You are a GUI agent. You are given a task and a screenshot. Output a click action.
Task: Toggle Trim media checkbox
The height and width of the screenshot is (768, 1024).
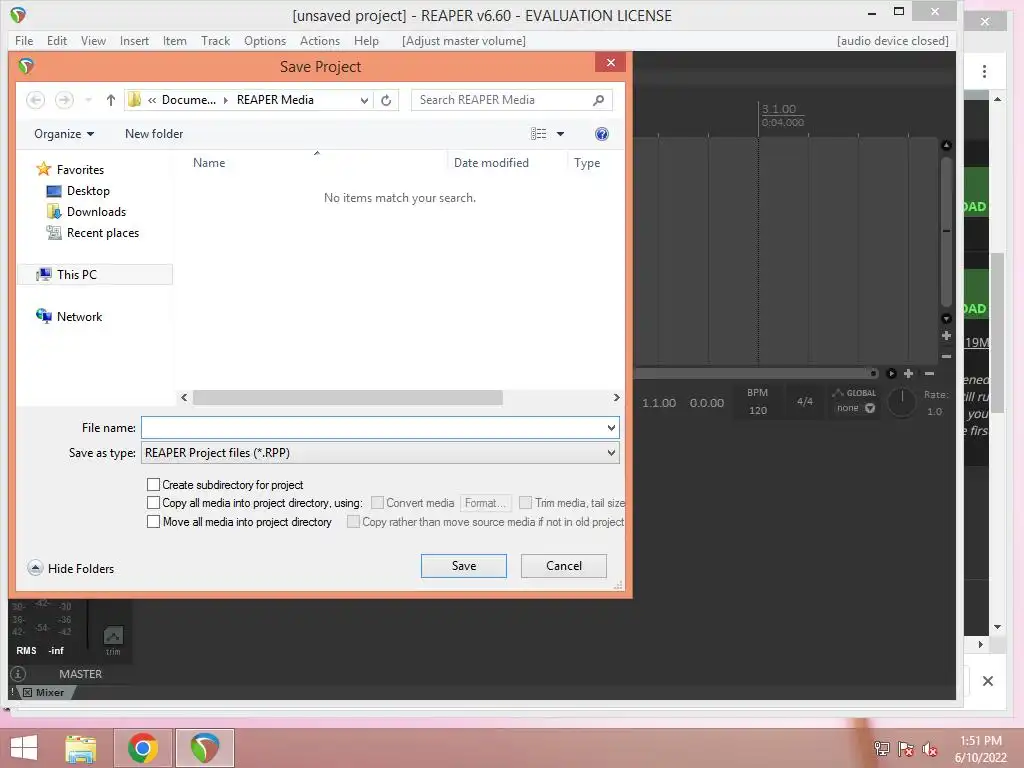coord(525,503)
